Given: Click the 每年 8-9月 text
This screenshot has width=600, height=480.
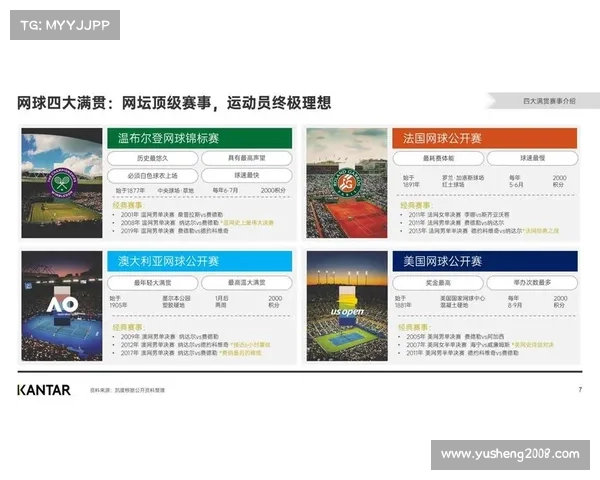Looking at the screenshot, I should coord(515,302).
